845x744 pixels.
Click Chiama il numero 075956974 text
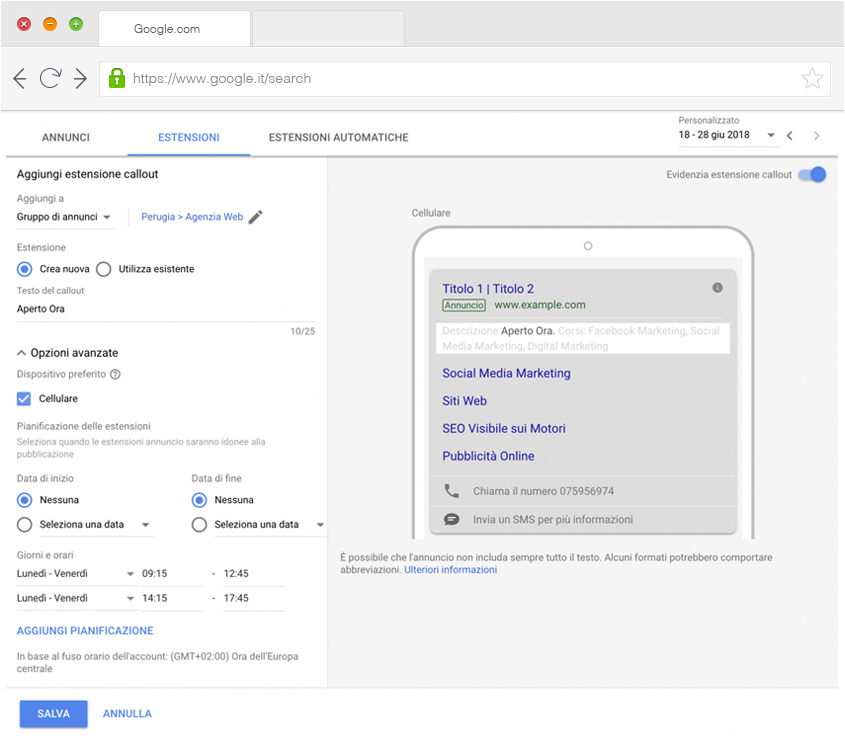pyautogui.click(x=543, y=491)
